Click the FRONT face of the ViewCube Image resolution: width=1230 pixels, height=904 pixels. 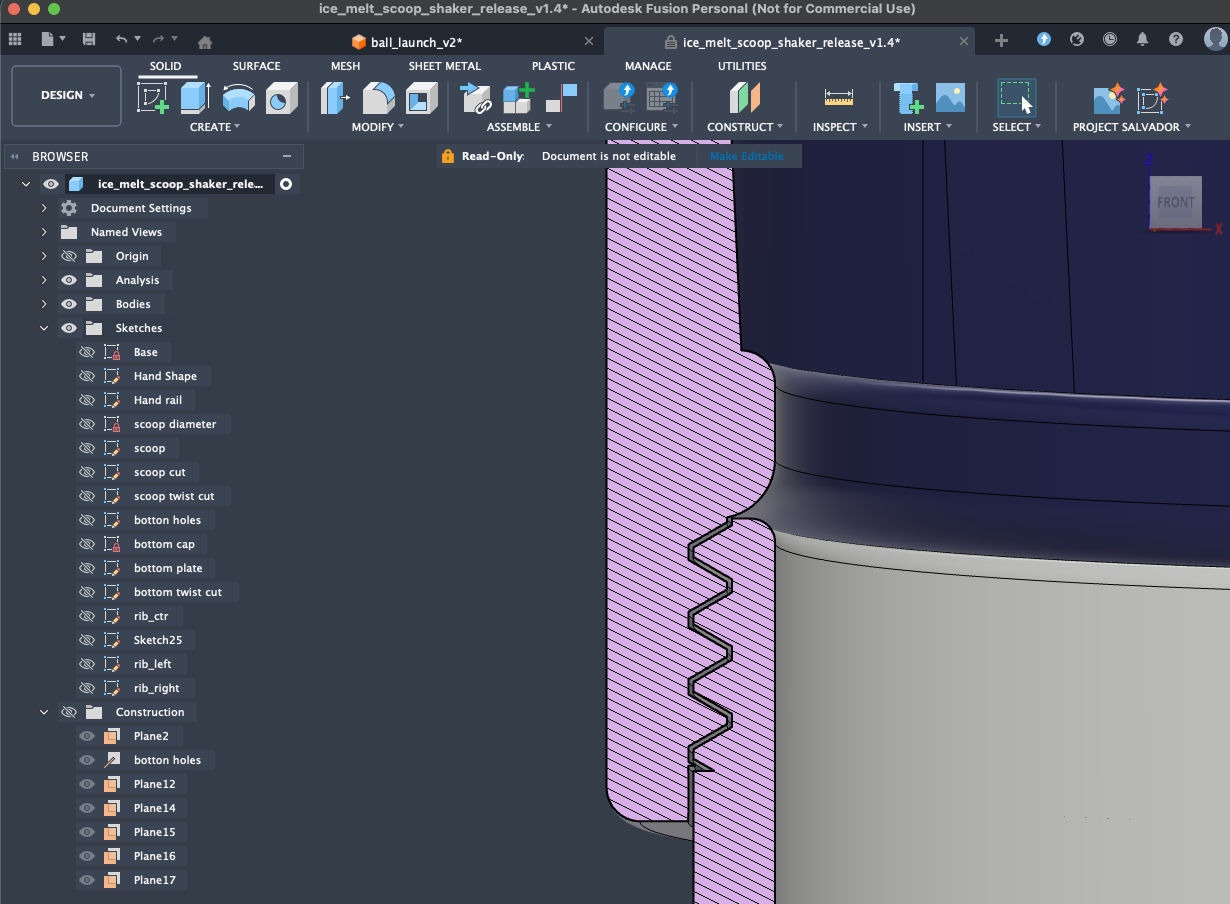(x=1176, y=203)
